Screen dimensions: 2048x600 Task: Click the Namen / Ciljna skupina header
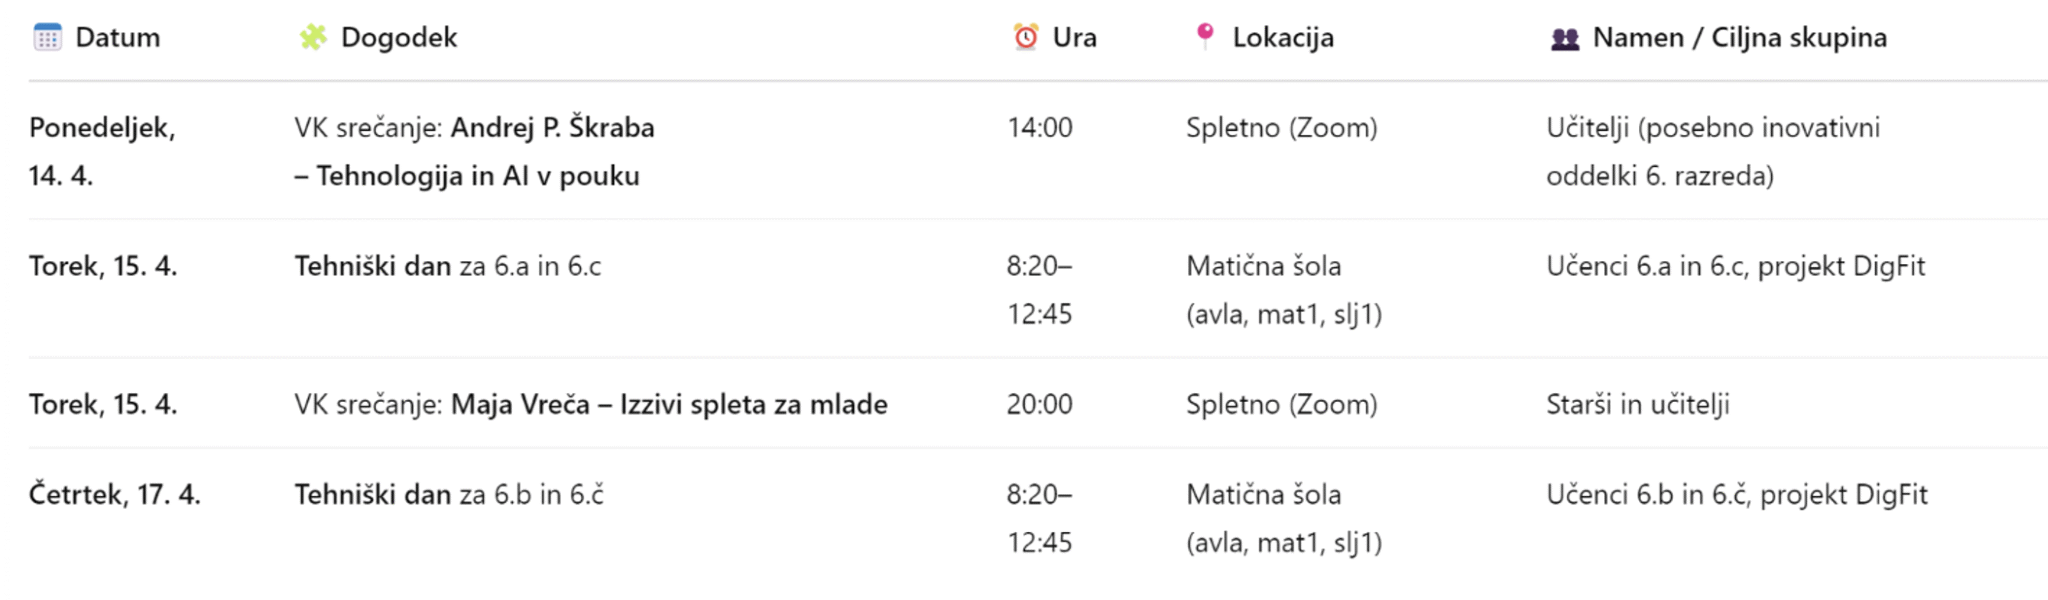pos(1739,38)
